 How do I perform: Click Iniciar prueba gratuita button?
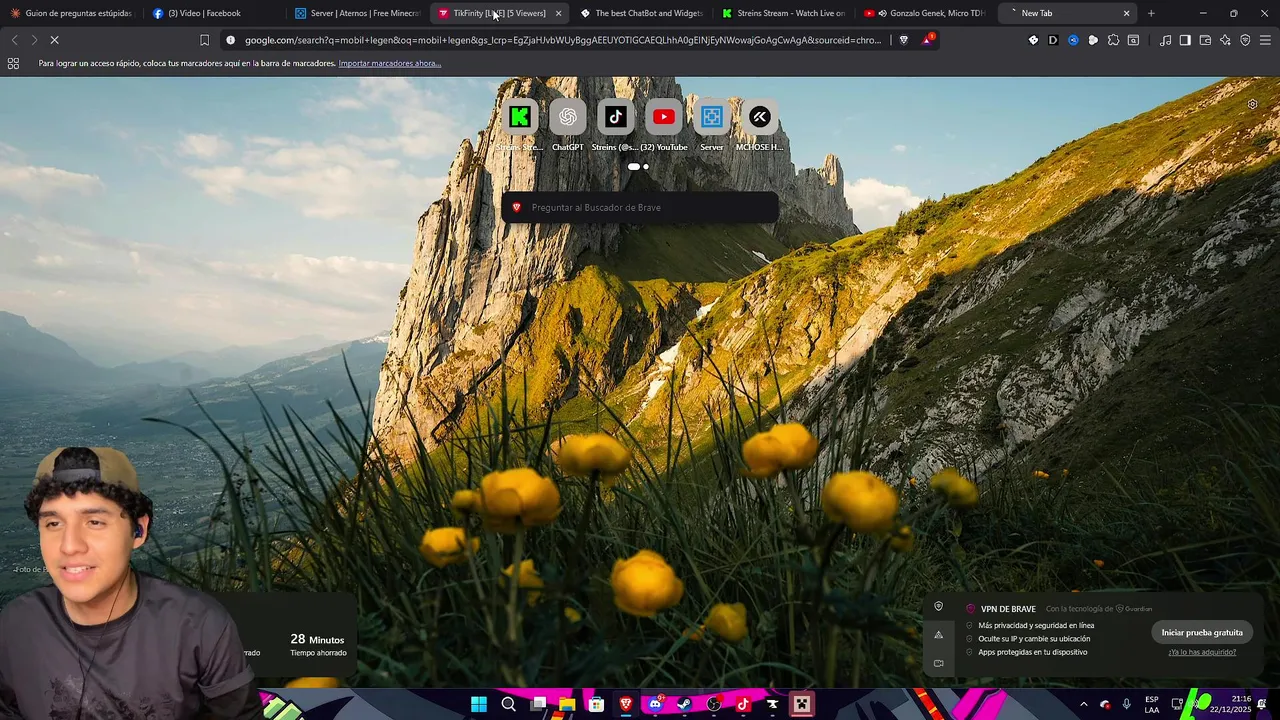1202,632
